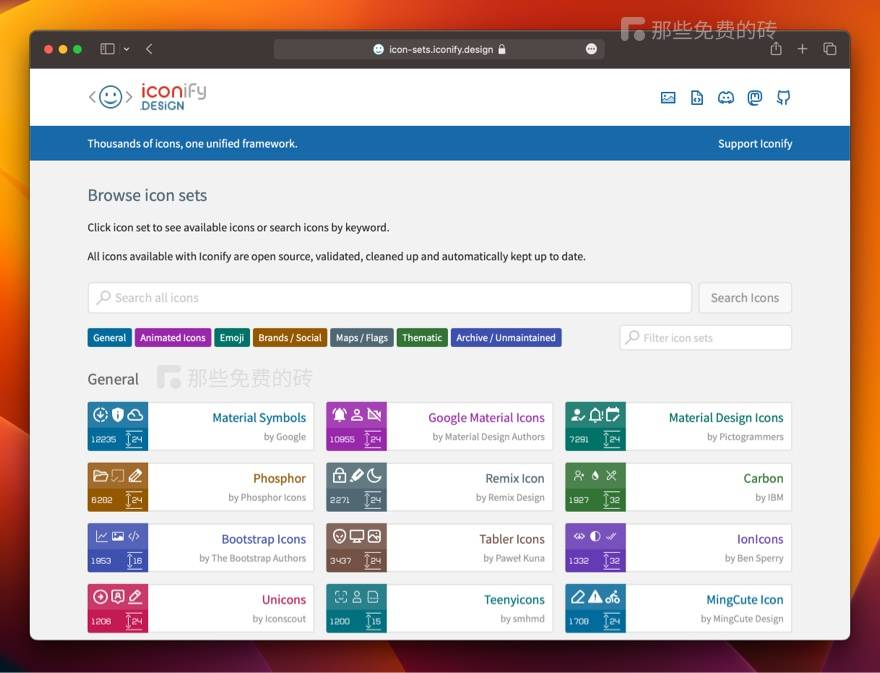Click Remix Icon gray preview thumbnail
880x673 pixels.
(356, 487)
